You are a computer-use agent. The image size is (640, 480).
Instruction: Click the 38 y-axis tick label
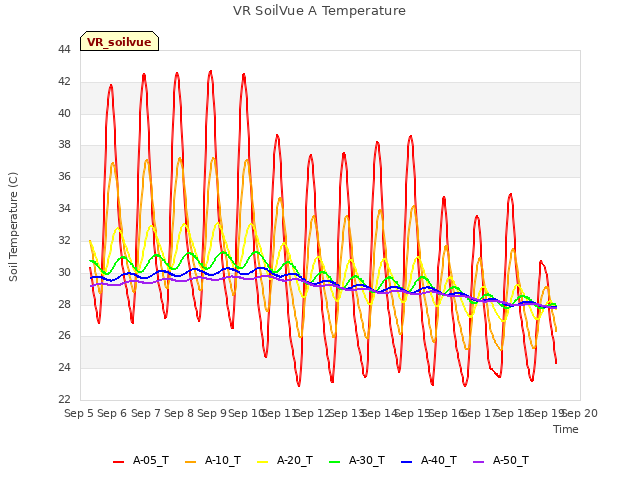coord(64,144)
